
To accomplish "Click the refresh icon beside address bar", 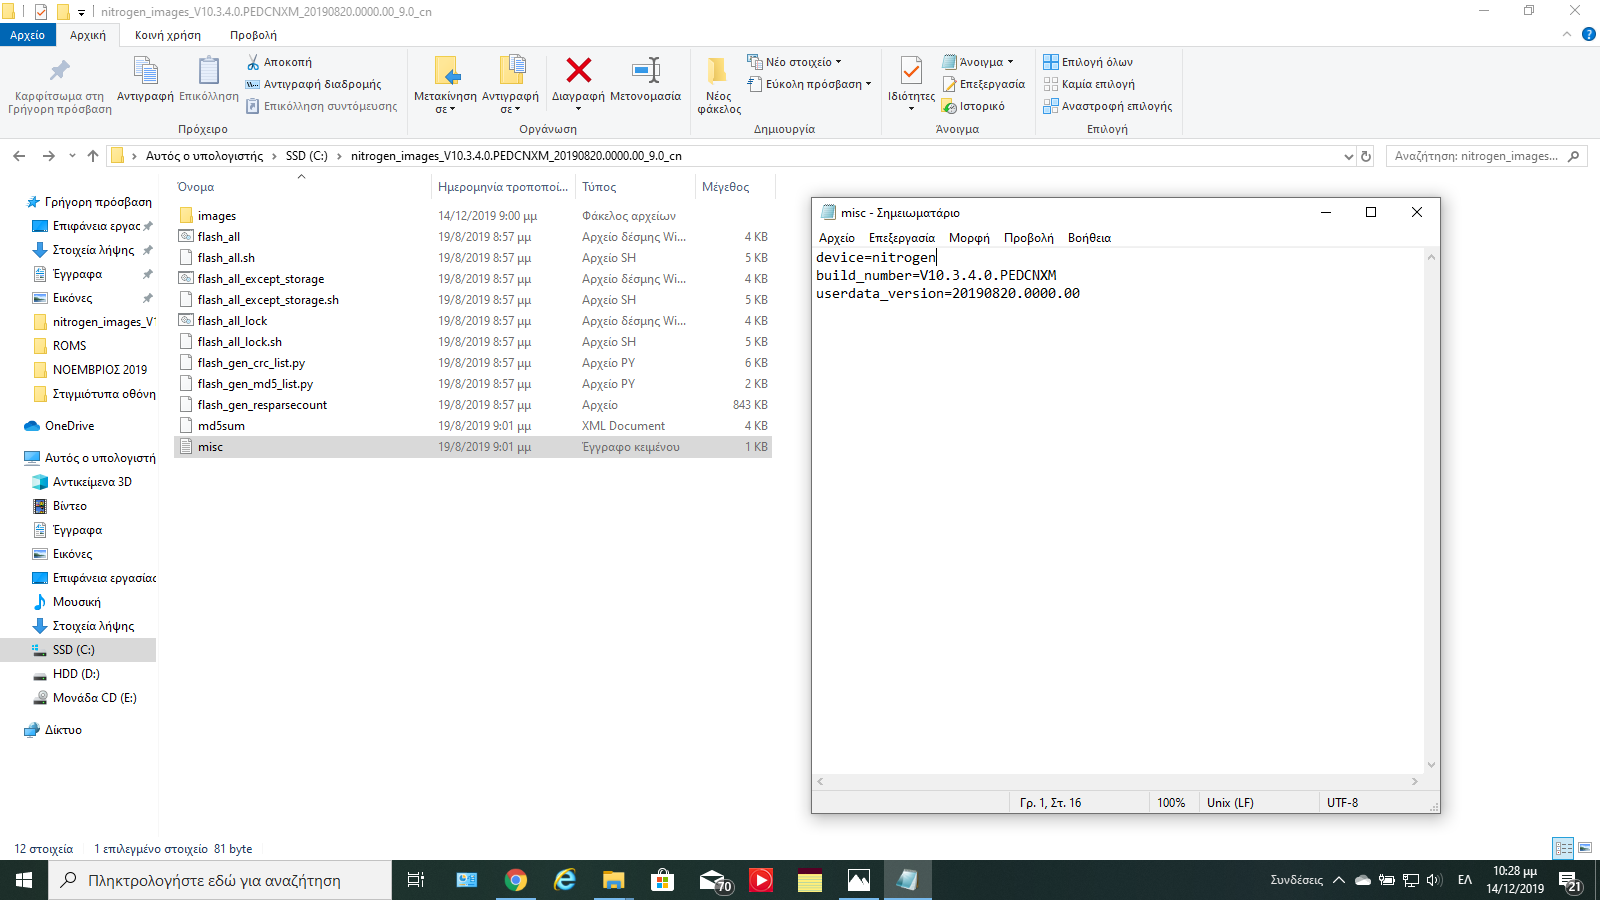I will click(1366, 156).
